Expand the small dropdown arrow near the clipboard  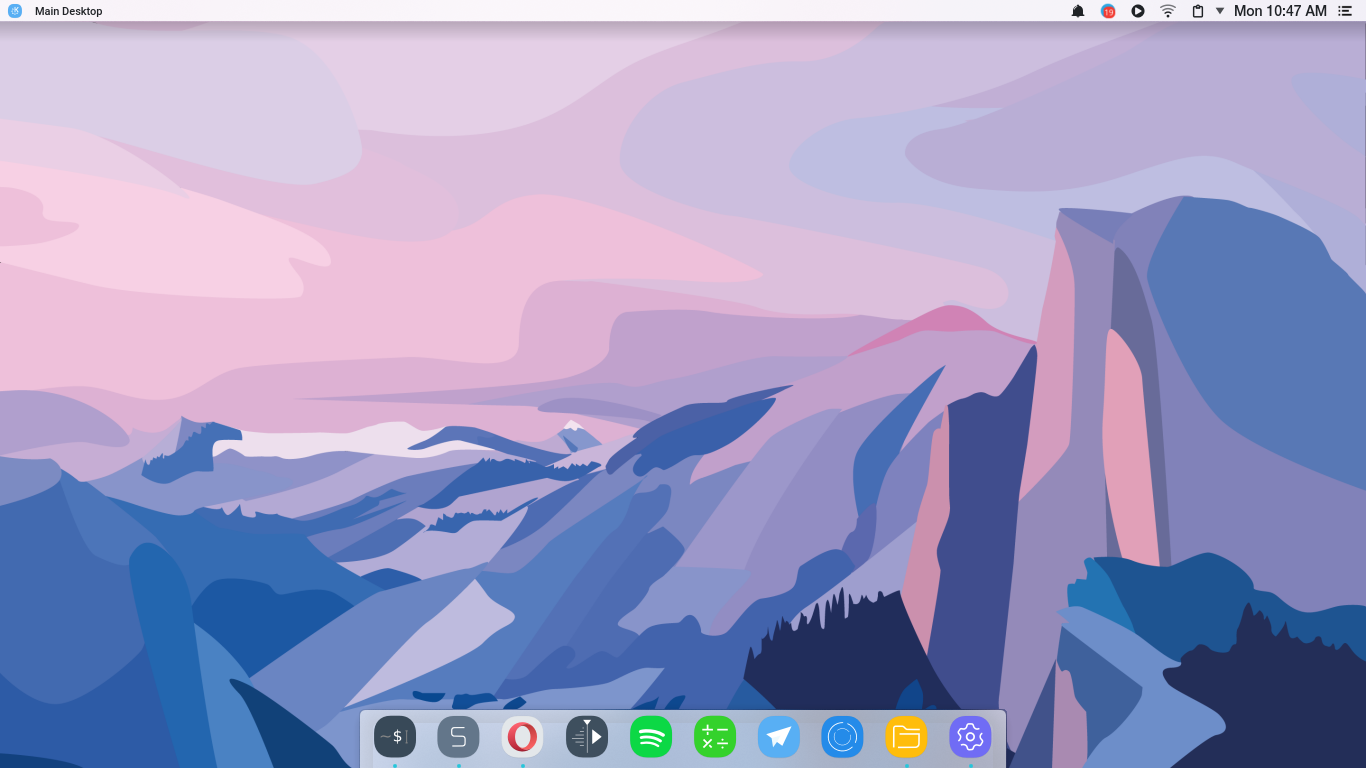coord(1218,11)
